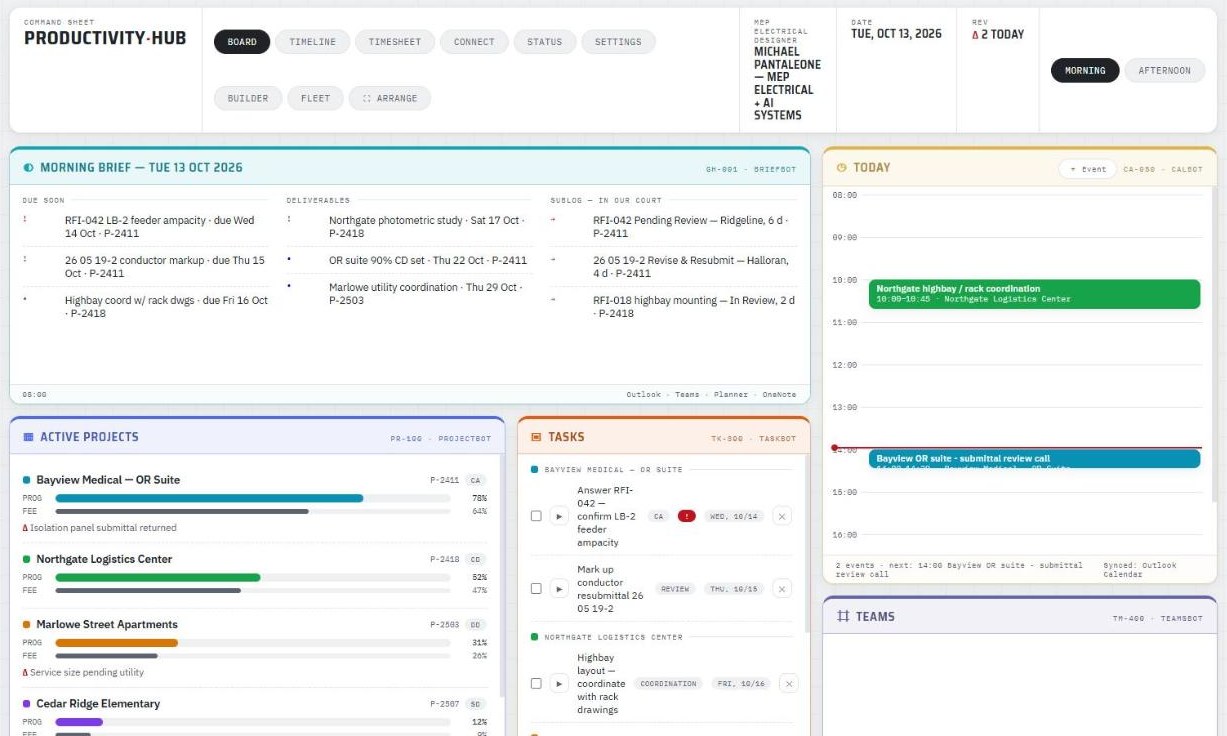
Task: Click the Service size pending utility warning
Action: coord(83,673)
